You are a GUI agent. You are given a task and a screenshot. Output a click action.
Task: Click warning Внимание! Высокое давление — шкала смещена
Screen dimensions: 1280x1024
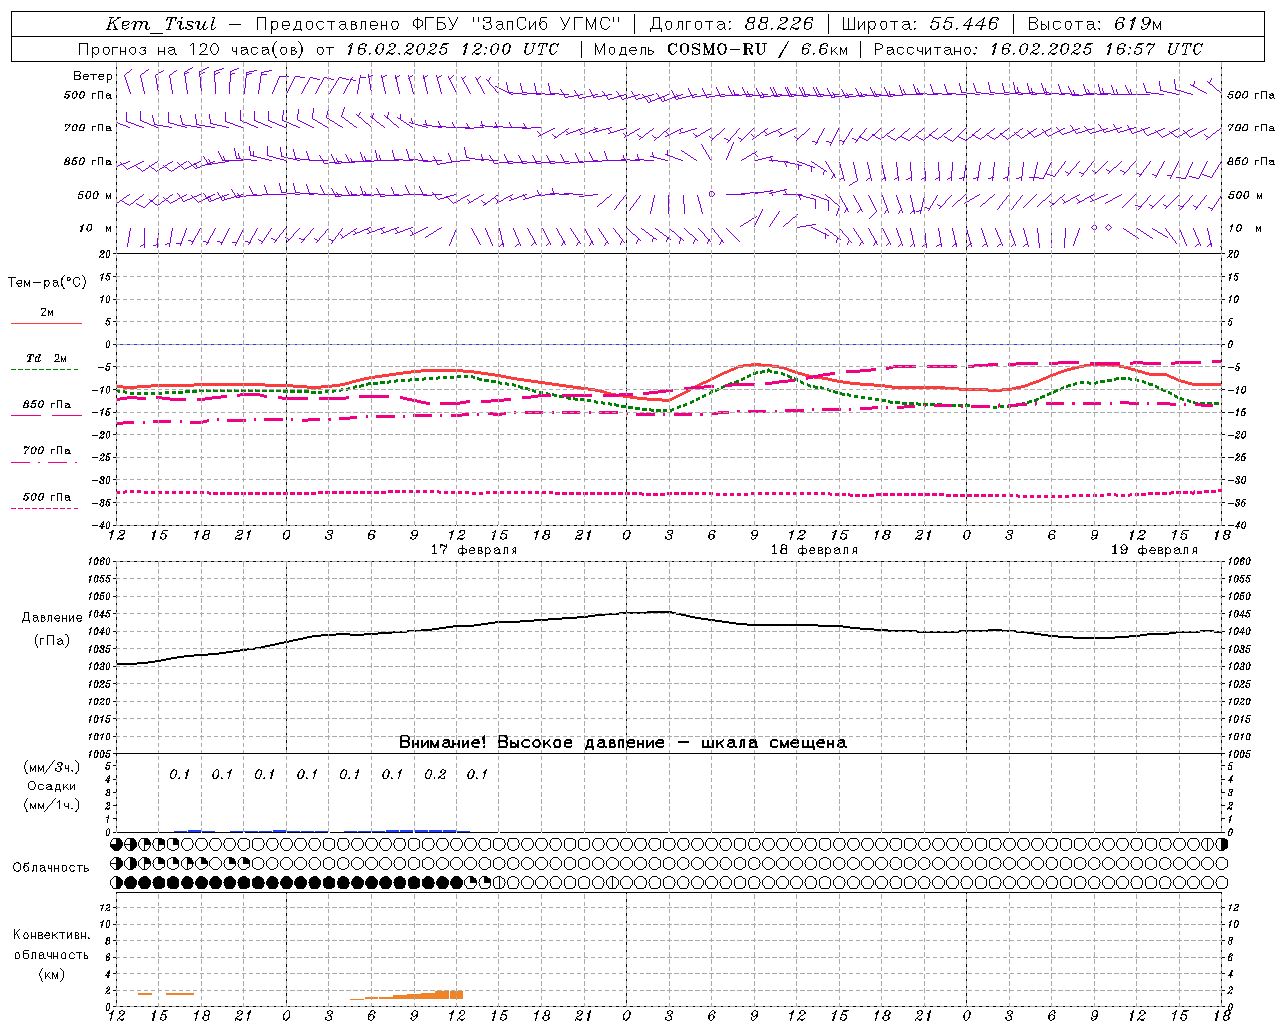(622, 743)
